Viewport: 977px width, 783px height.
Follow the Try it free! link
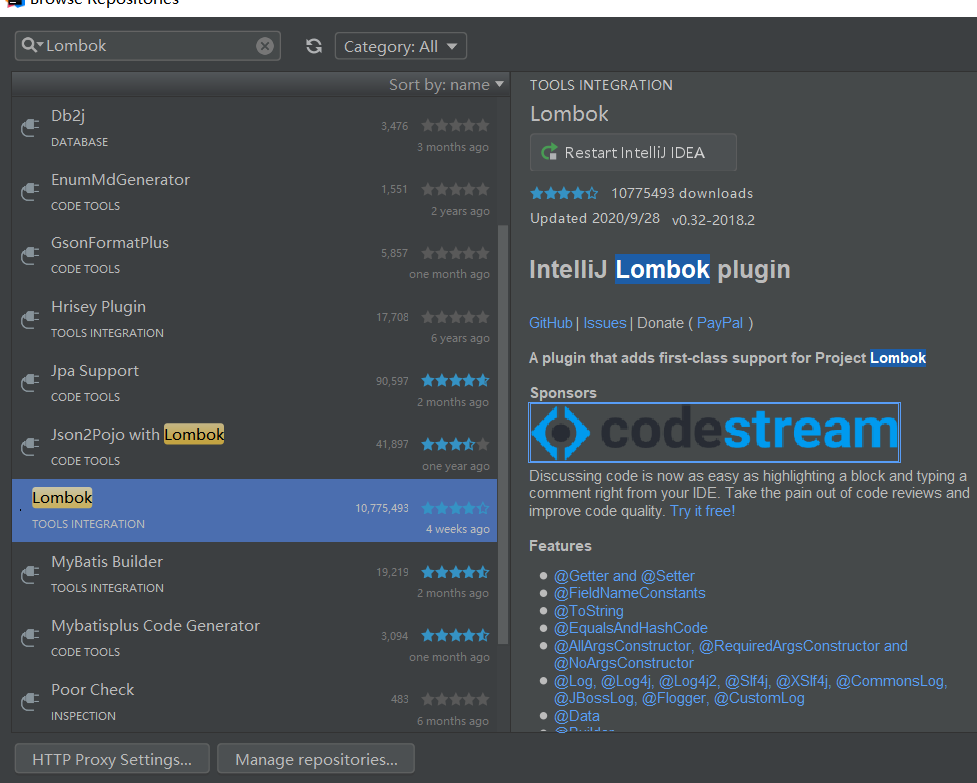(x=702, y=511)
